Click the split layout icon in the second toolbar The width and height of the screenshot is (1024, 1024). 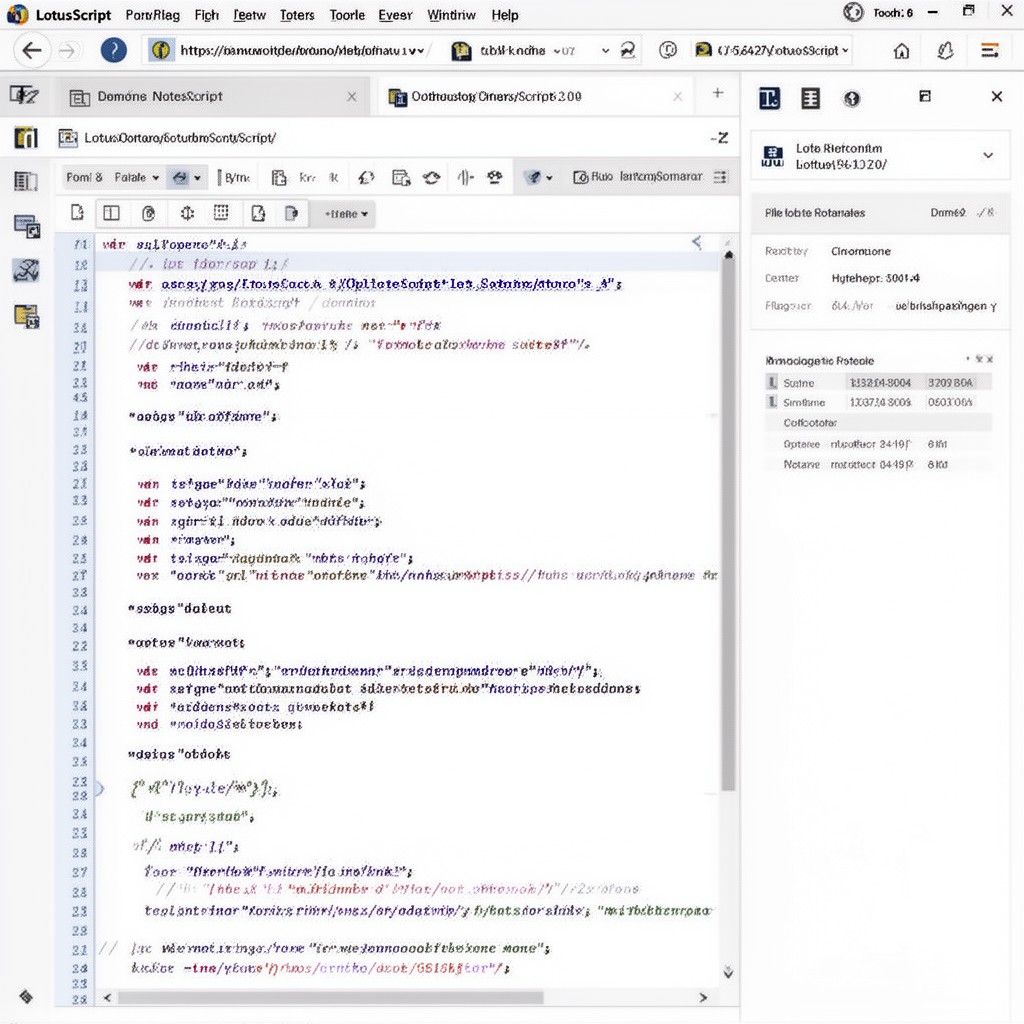click(112, 213)
